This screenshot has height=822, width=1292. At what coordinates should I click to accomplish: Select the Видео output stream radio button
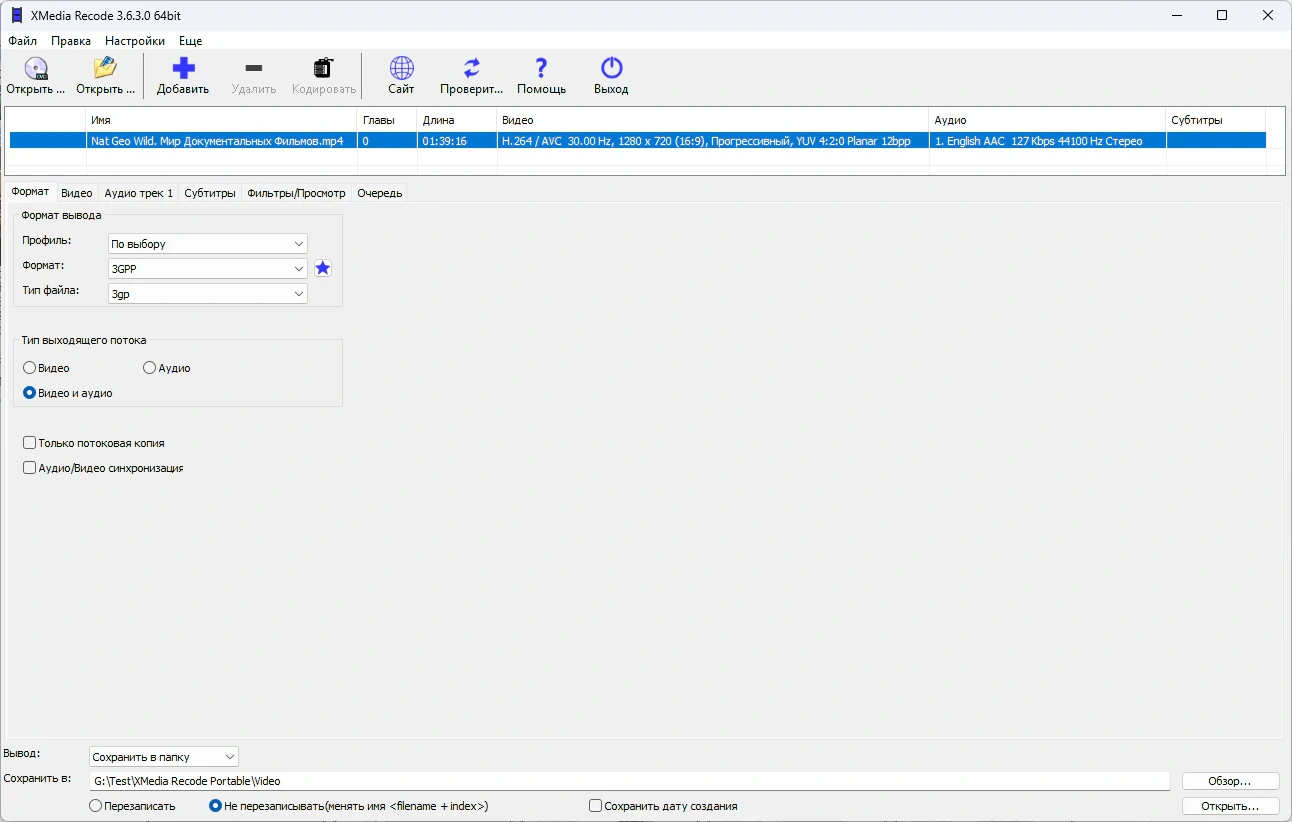(x=29, y=368)
